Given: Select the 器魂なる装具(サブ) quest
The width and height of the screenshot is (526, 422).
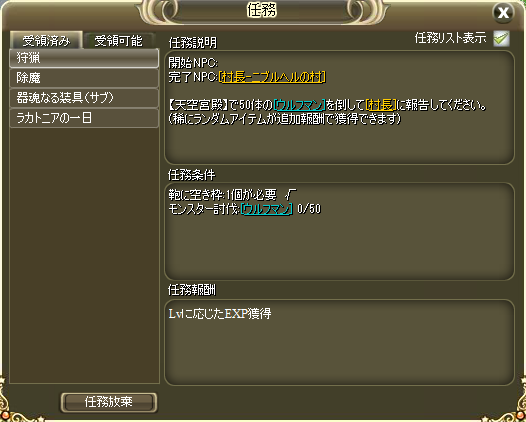Looking at the screenshot, I should 84,98.
